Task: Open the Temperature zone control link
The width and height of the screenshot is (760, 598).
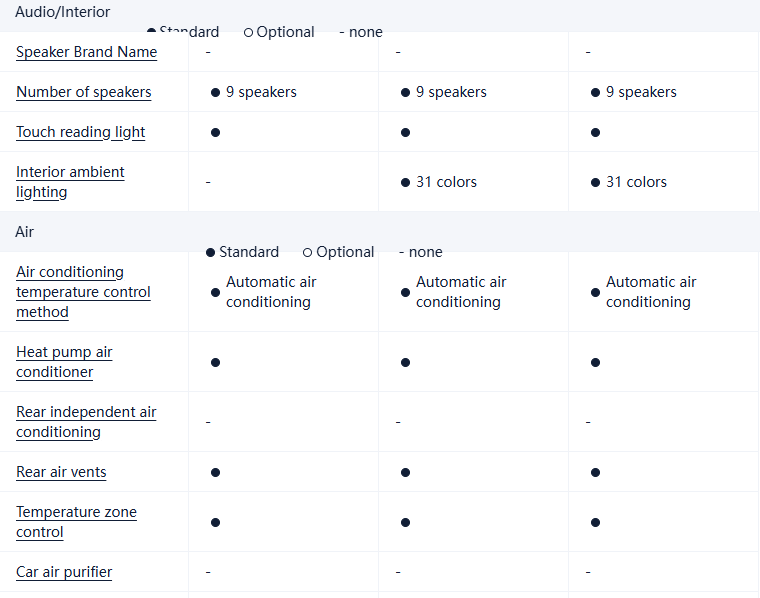Action: [76, 522]
